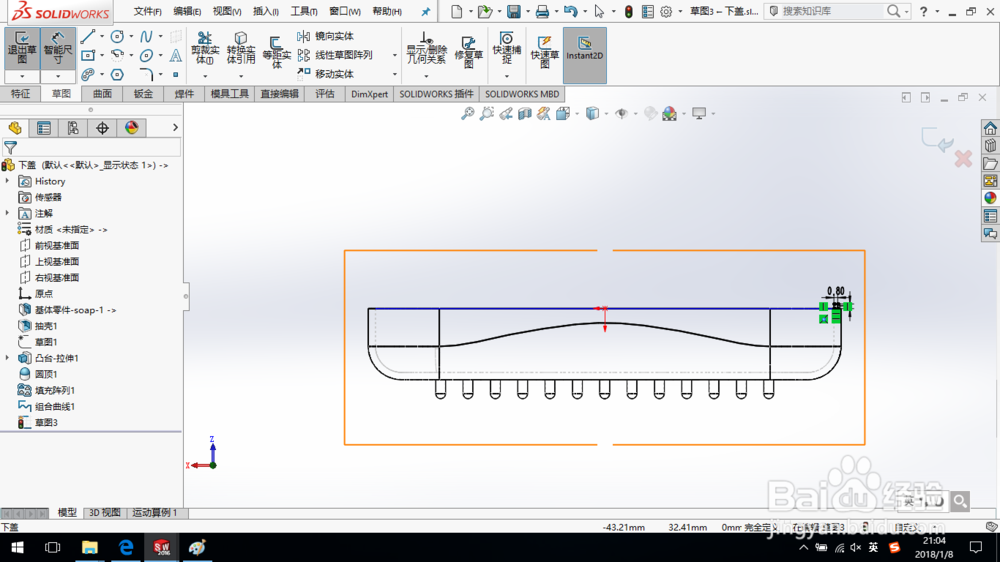This screenshot has width=1000, height=562.
Task: Click the 线性草图阵列 button
Action: (x=335, y=55)
